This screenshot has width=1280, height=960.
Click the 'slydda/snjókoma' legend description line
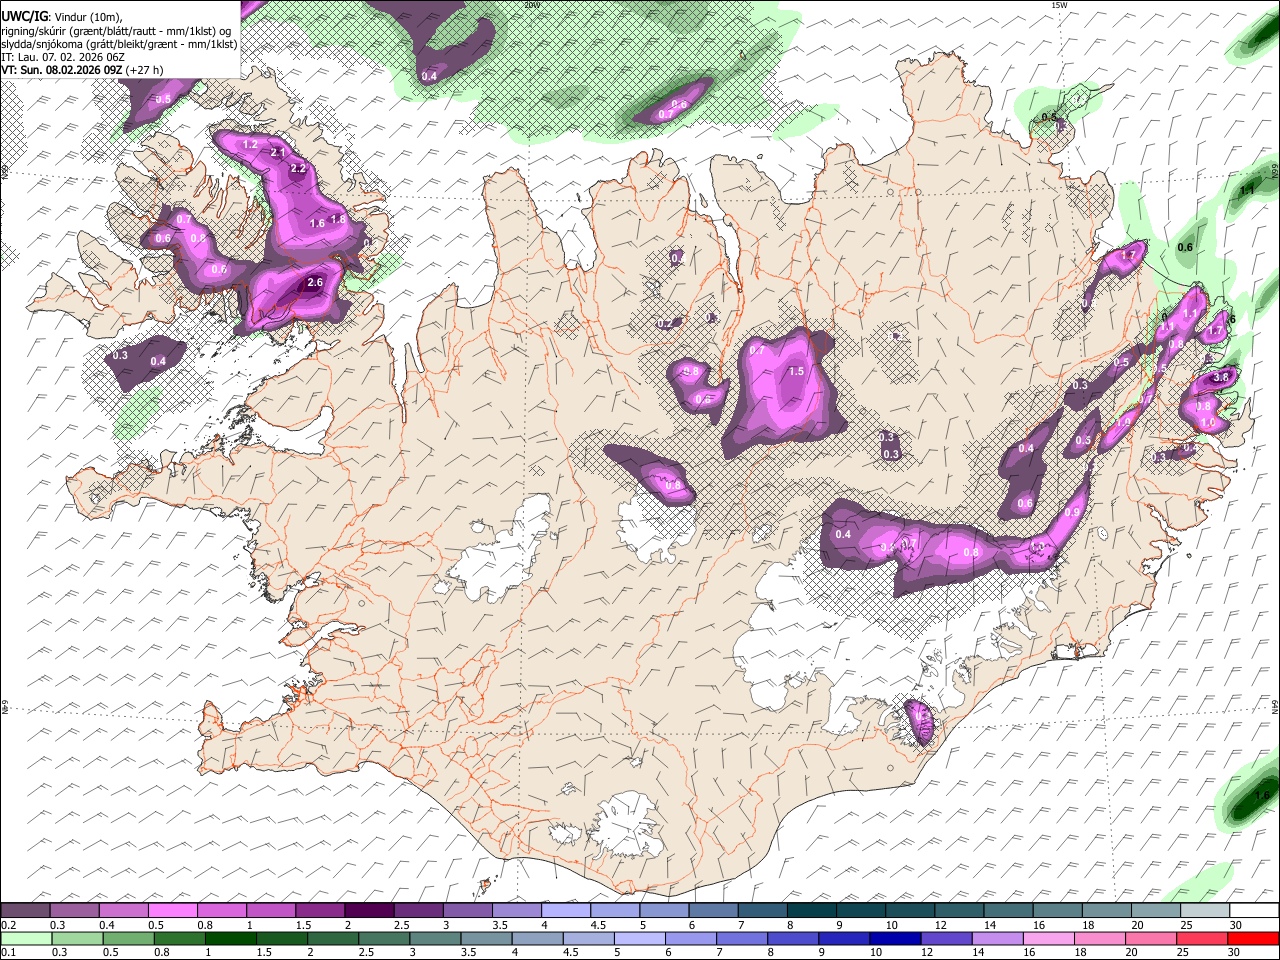tap(119, 44)
